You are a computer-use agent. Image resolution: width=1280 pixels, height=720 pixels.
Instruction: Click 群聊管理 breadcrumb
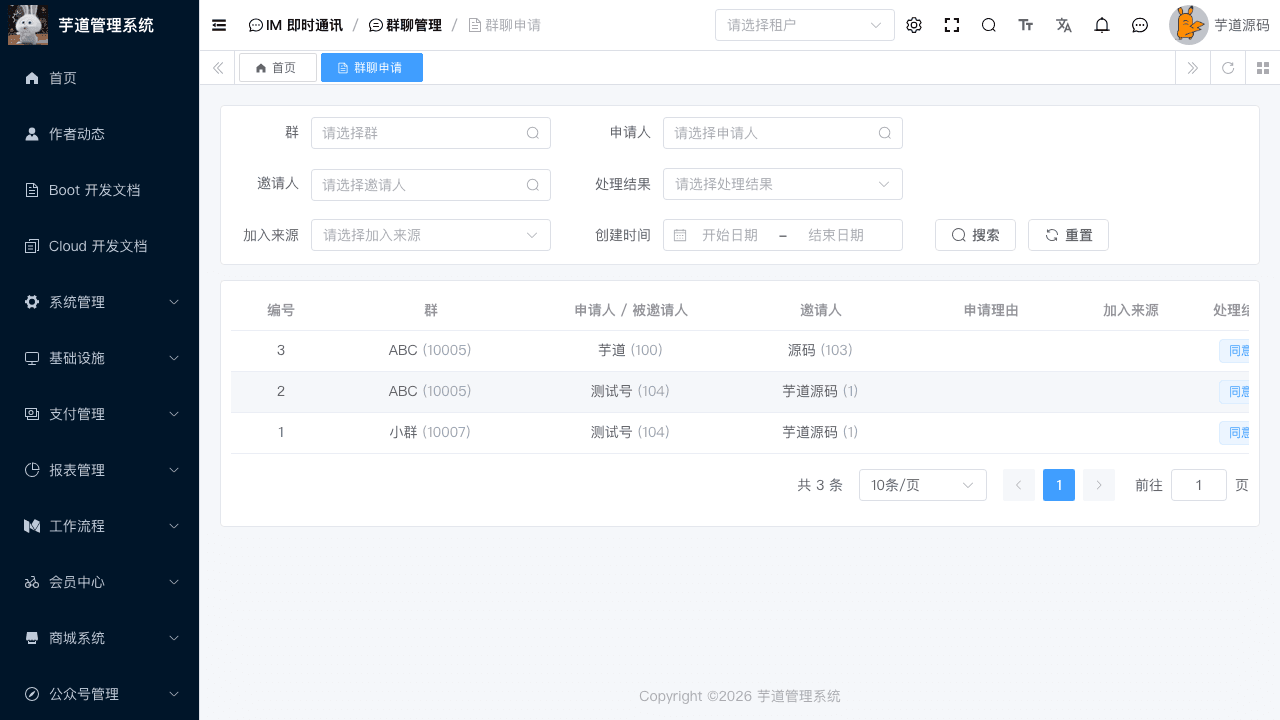(405, 25)
